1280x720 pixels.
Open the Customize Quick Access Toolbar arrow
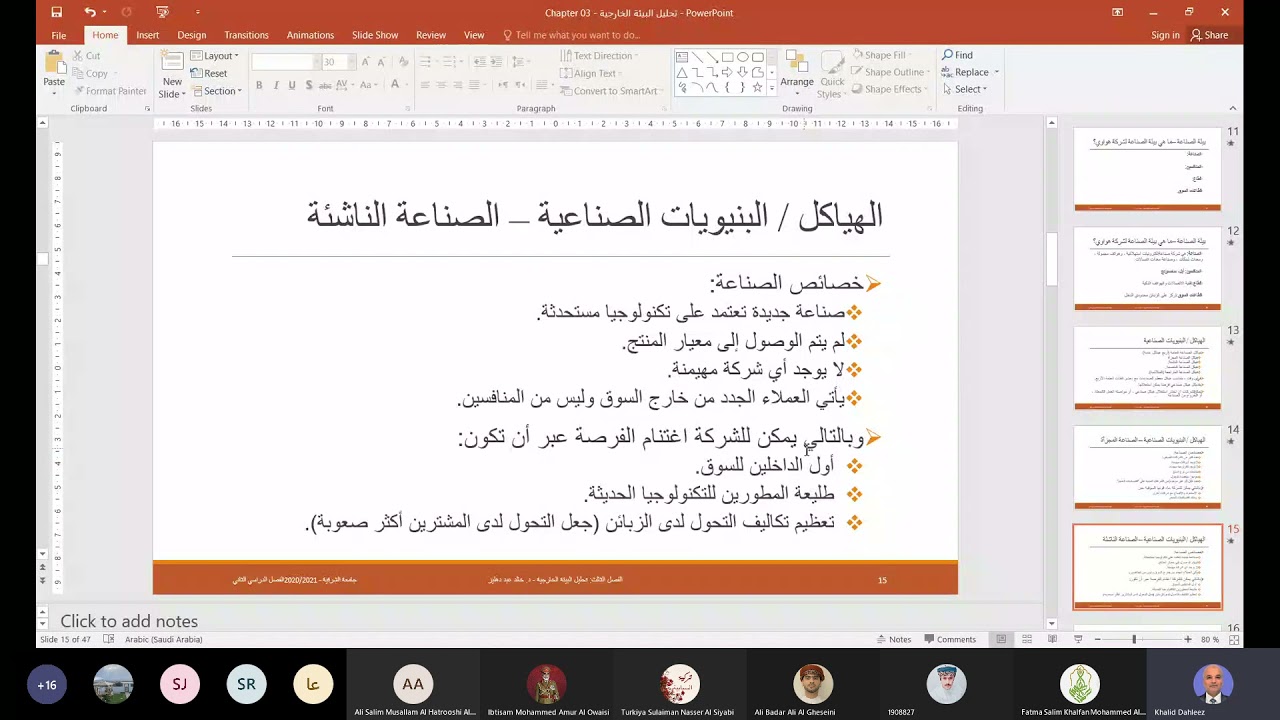click(x=198, y=12)
